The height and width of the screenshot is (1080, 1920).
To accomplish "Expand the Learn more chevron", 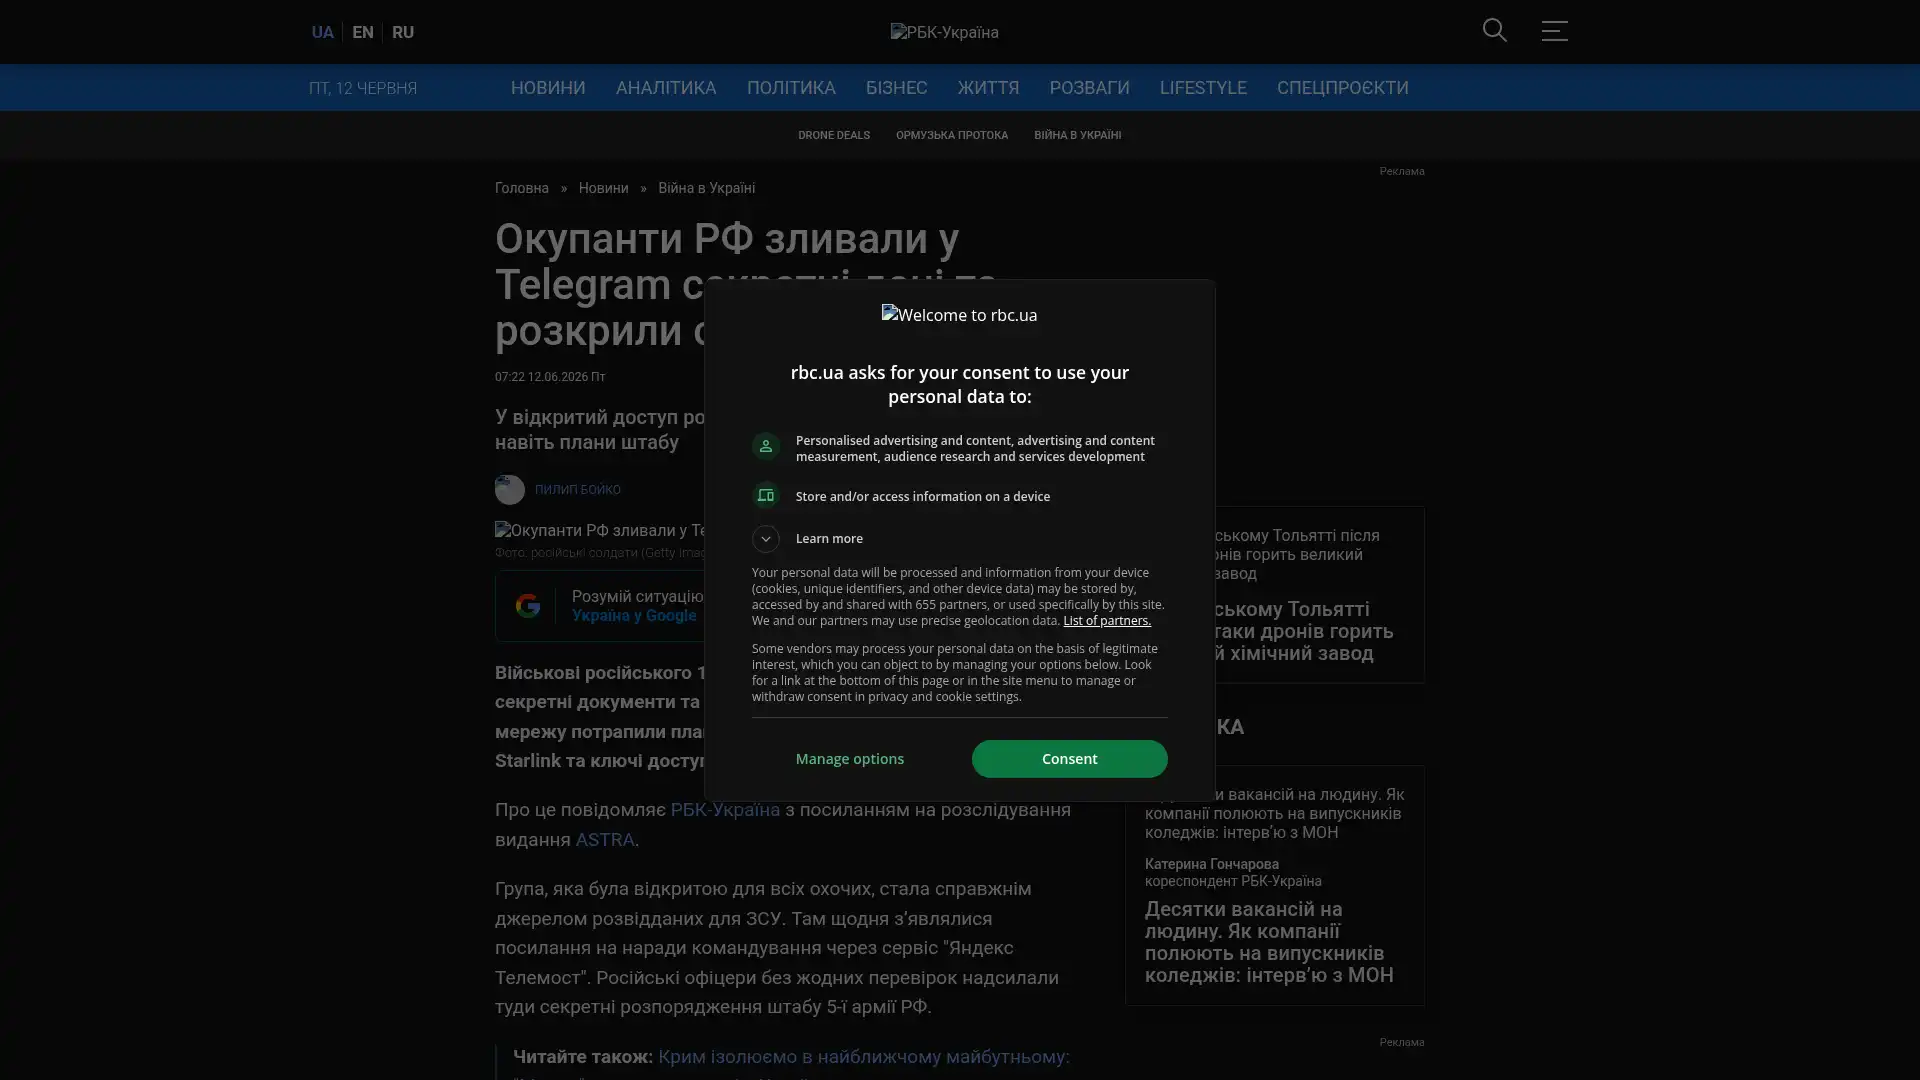I will pyautogui.click(x=765, y=539).
